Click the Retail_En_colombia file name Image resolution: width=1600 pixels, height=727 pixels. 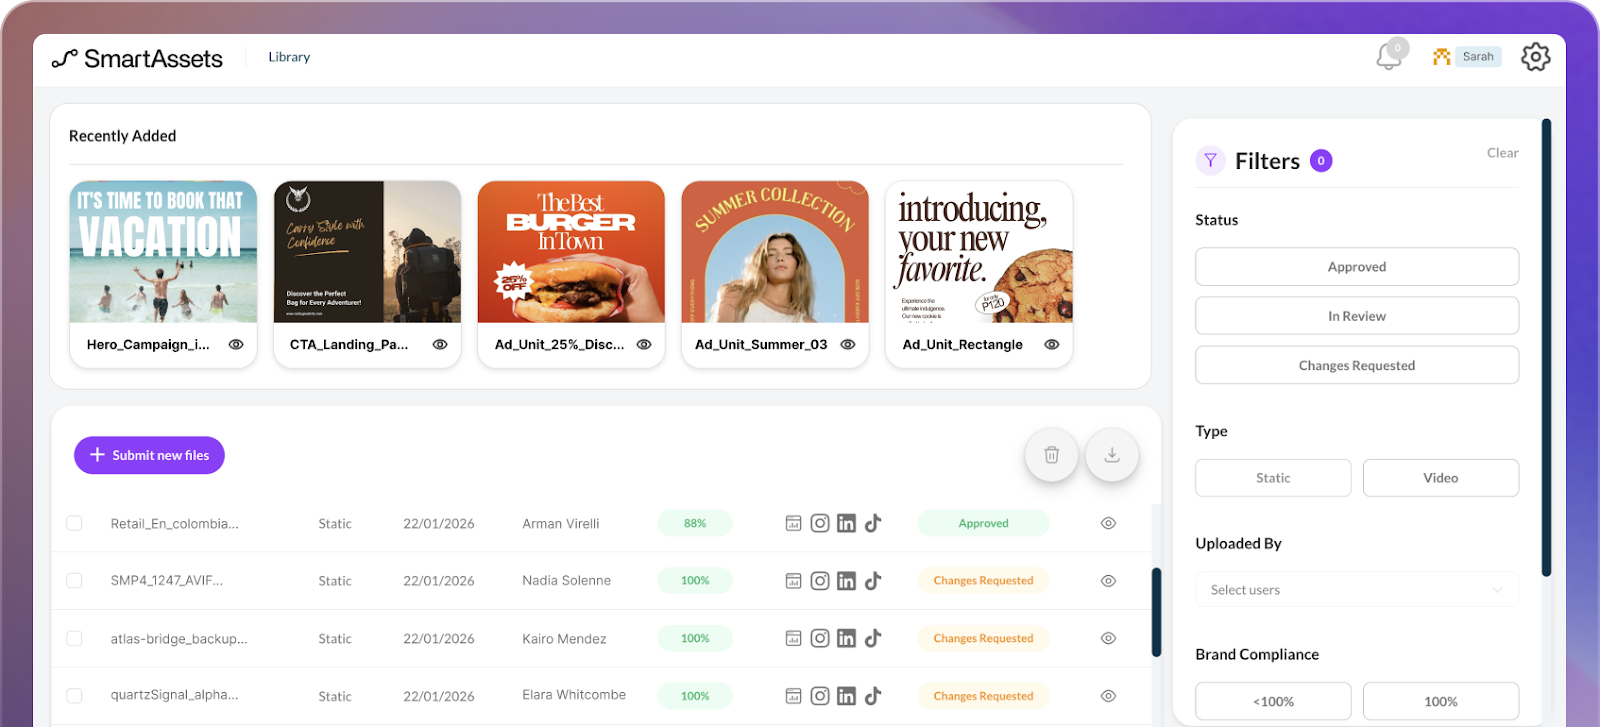pyautogui.click(x=174, y=523)
